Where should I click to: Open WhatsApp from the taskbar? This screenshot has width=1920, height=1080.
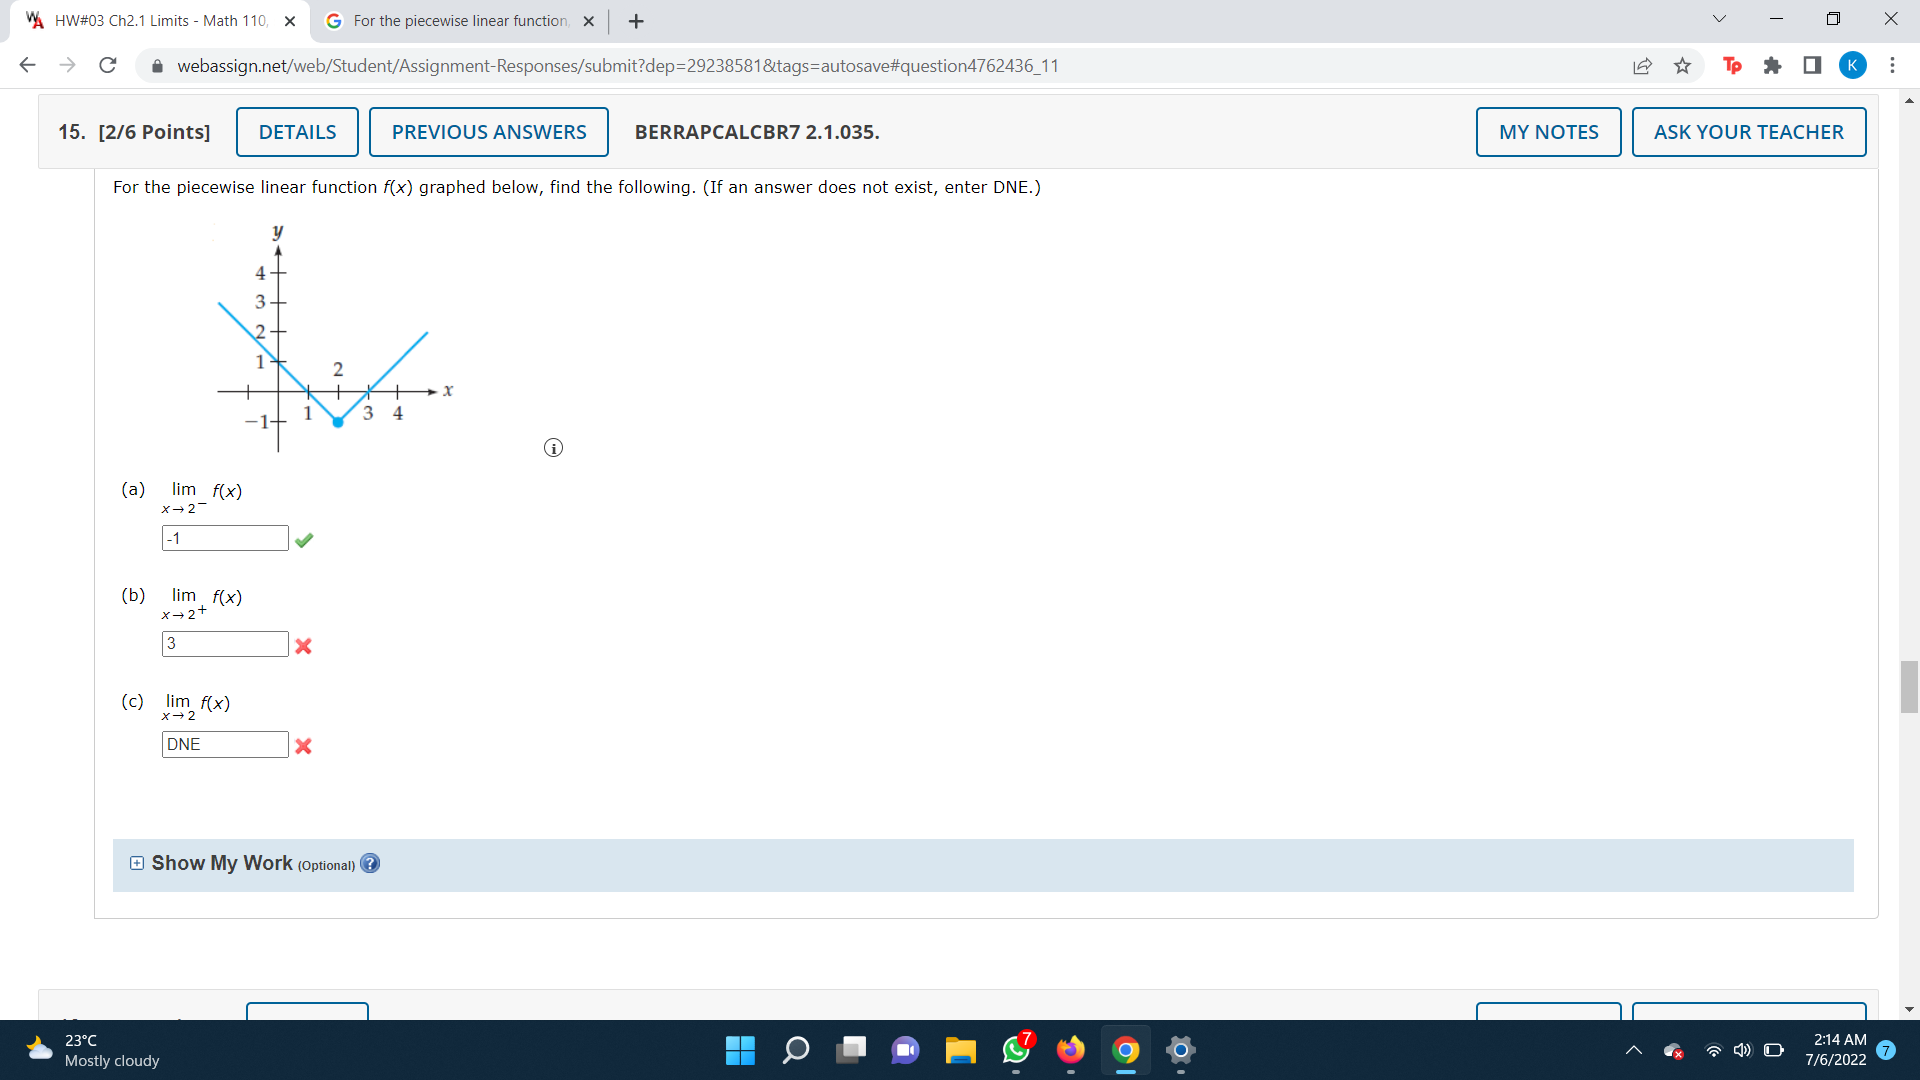click(x=1015, y=1051)
